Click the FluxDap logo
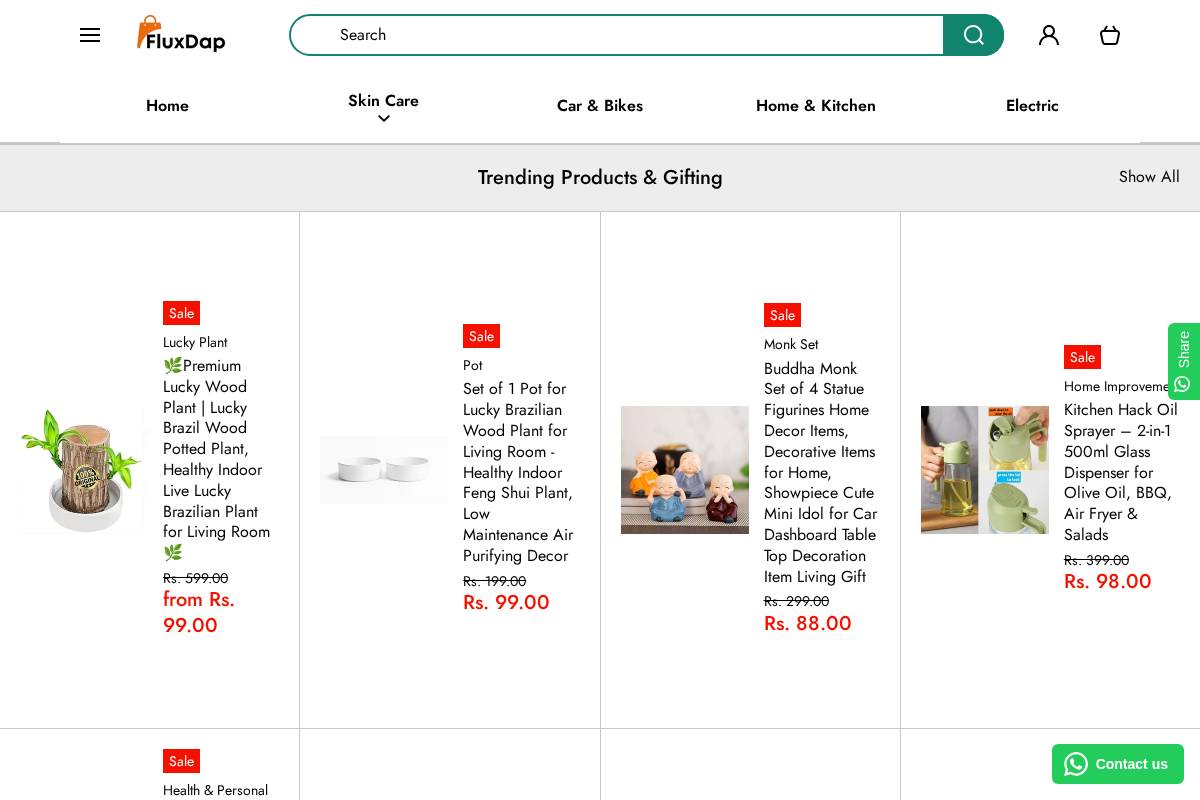The image size is (1200, 800). [x=181, y=35]
